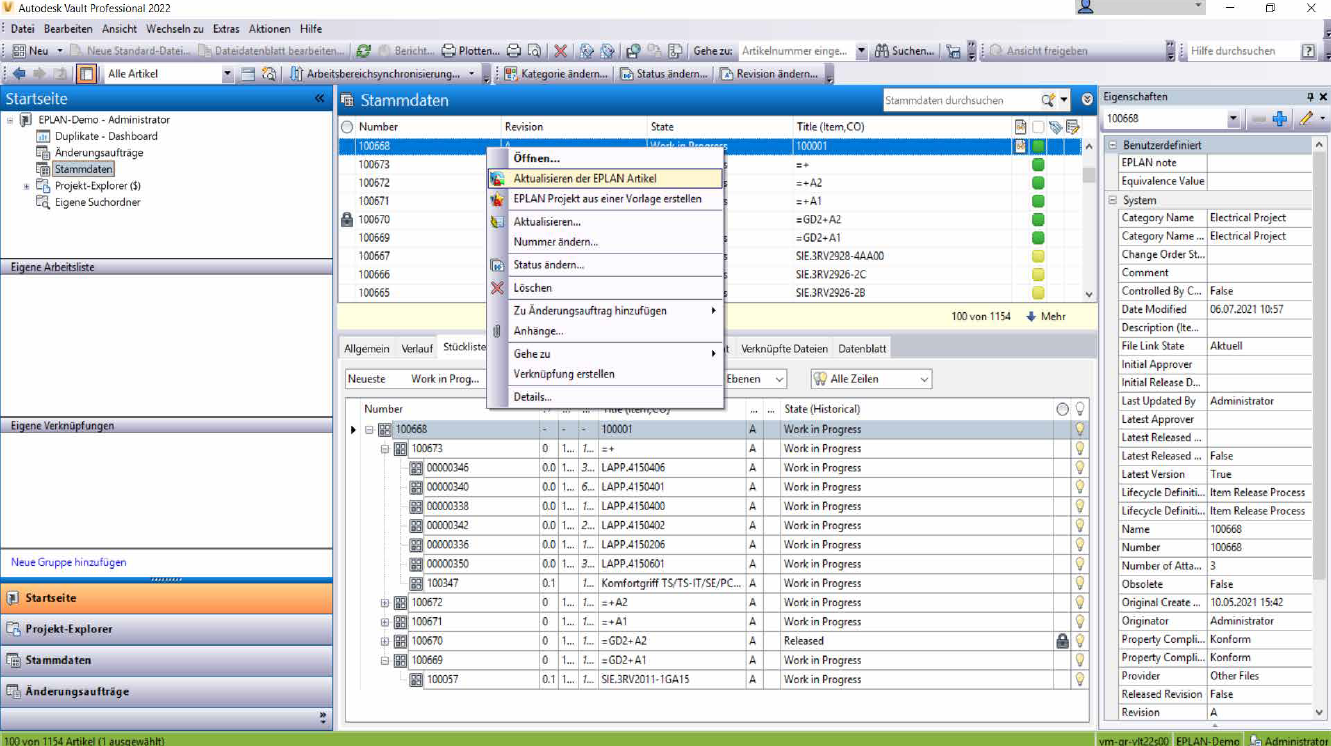Open the Gehe zu Artikelnummer dropdown arrow
The image size is (1331, 746).
point(862,50)
